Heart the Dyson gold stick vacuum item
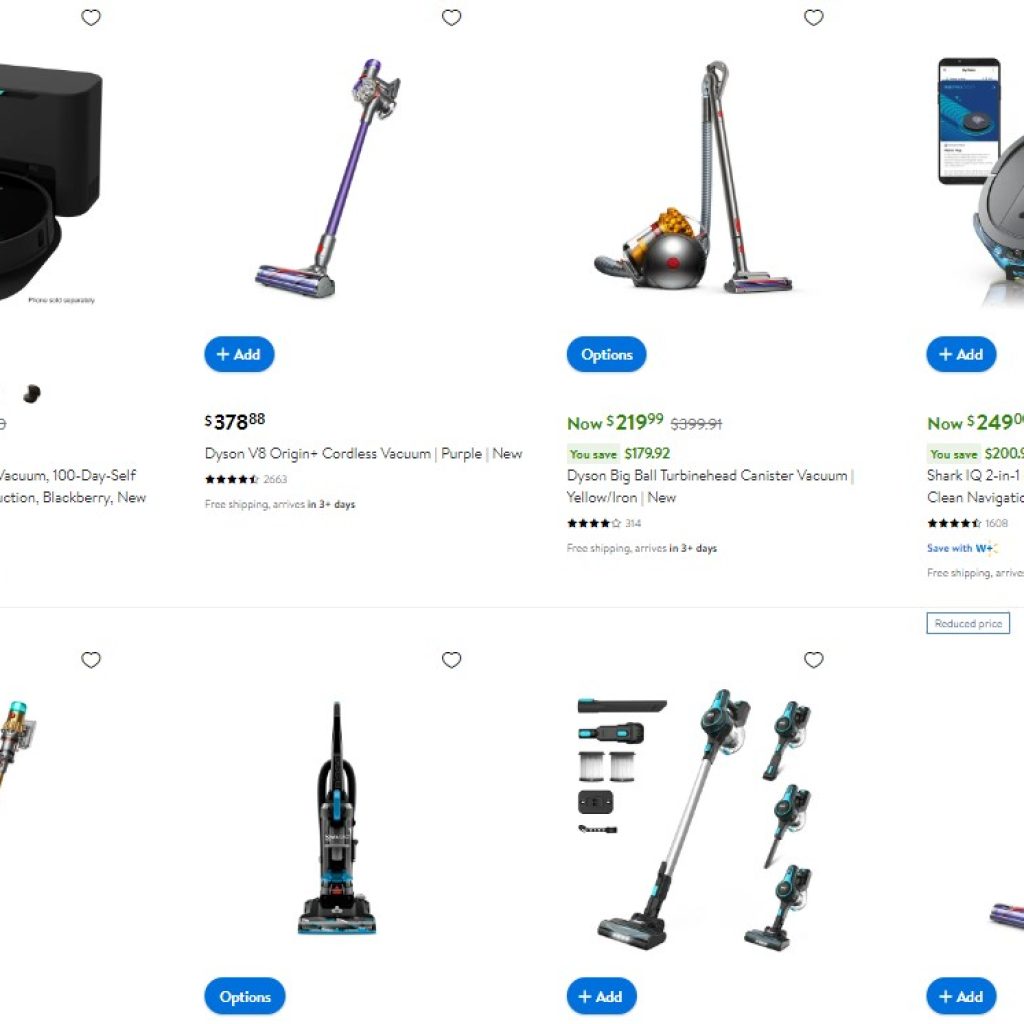 coord(91,660)
